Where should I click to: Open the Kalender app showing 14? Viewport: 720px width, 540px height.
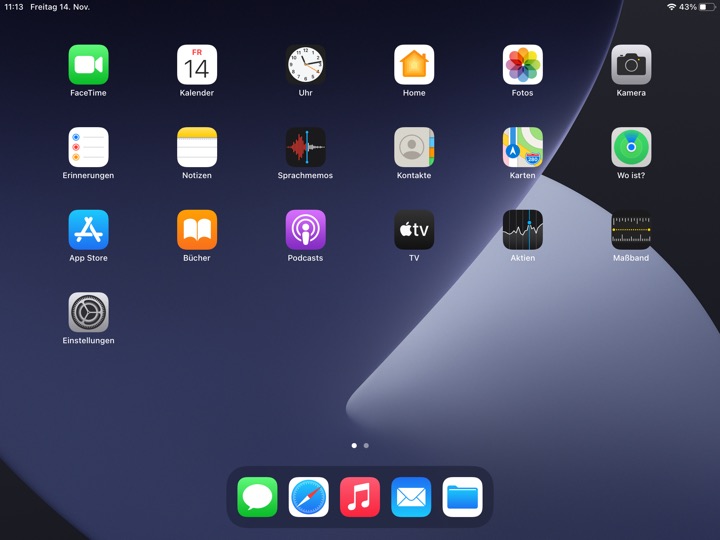197,65
